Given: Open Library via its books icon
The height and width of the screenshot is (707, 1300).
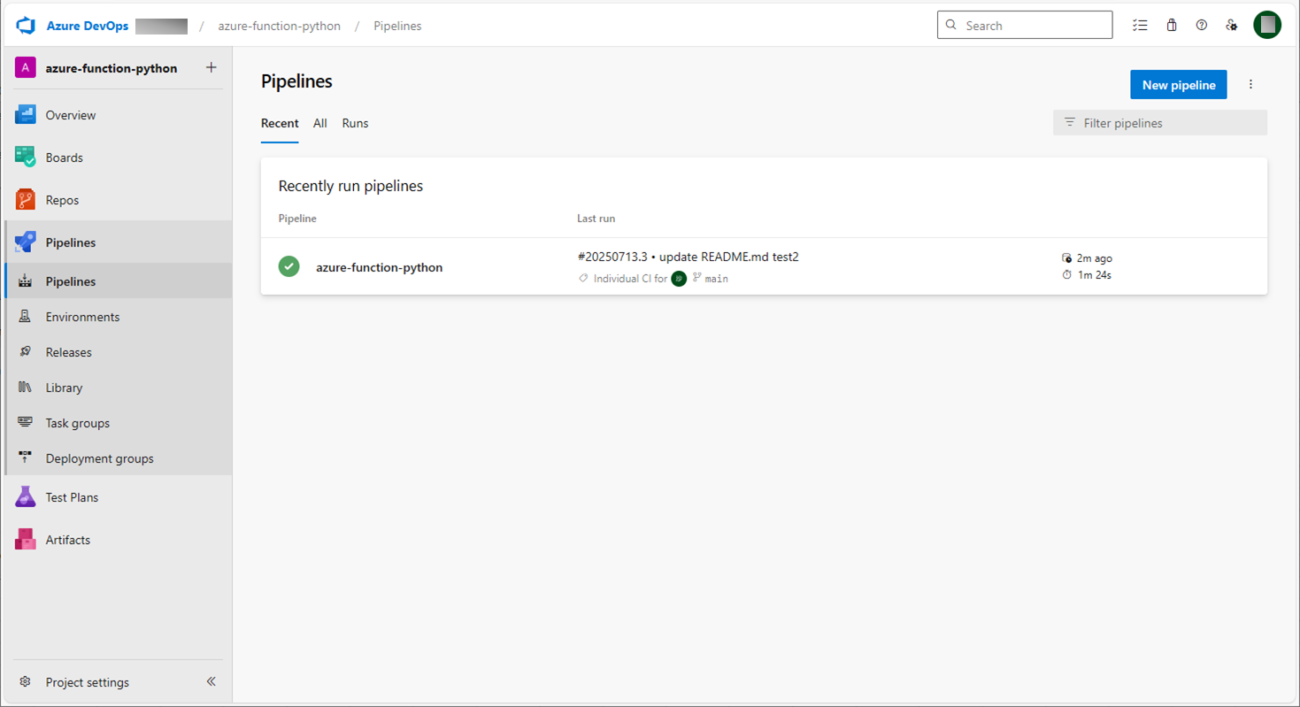Looking at the screenshot, I should pos(25,387).
